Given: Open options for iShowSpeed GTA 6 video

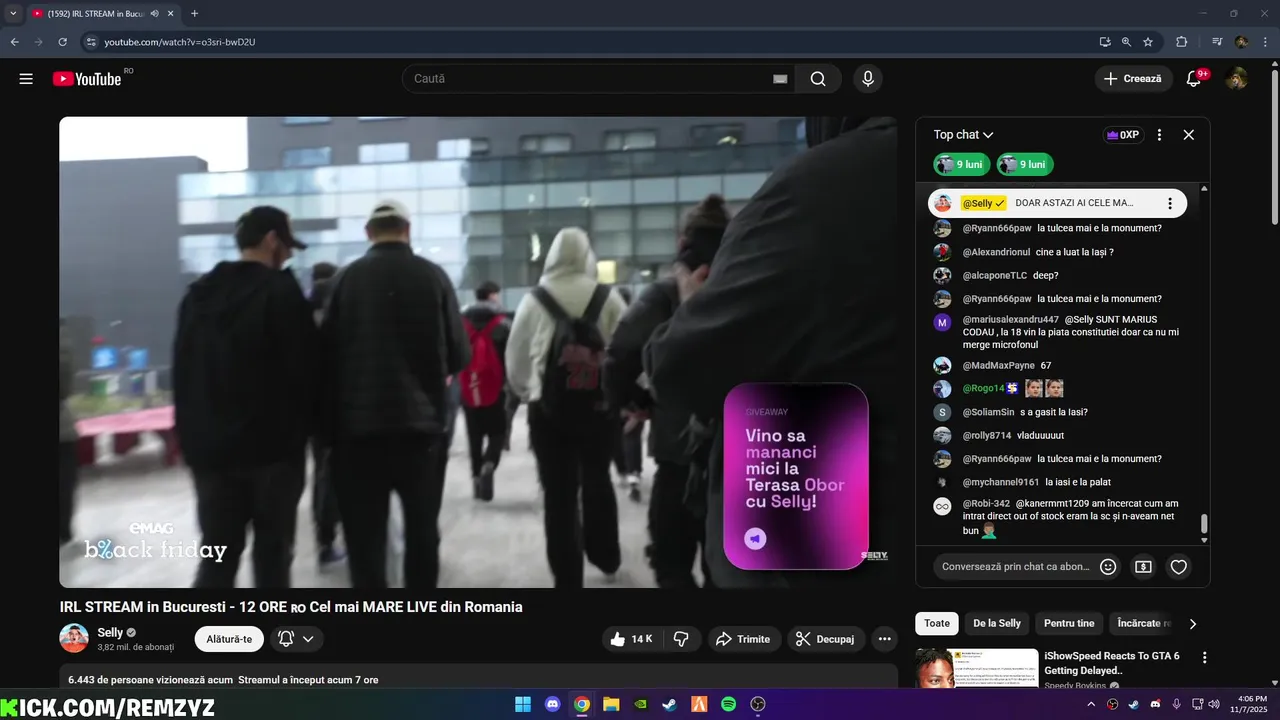Looking at the screenshot, I should pyautogui.click(x=1204, y=658).
